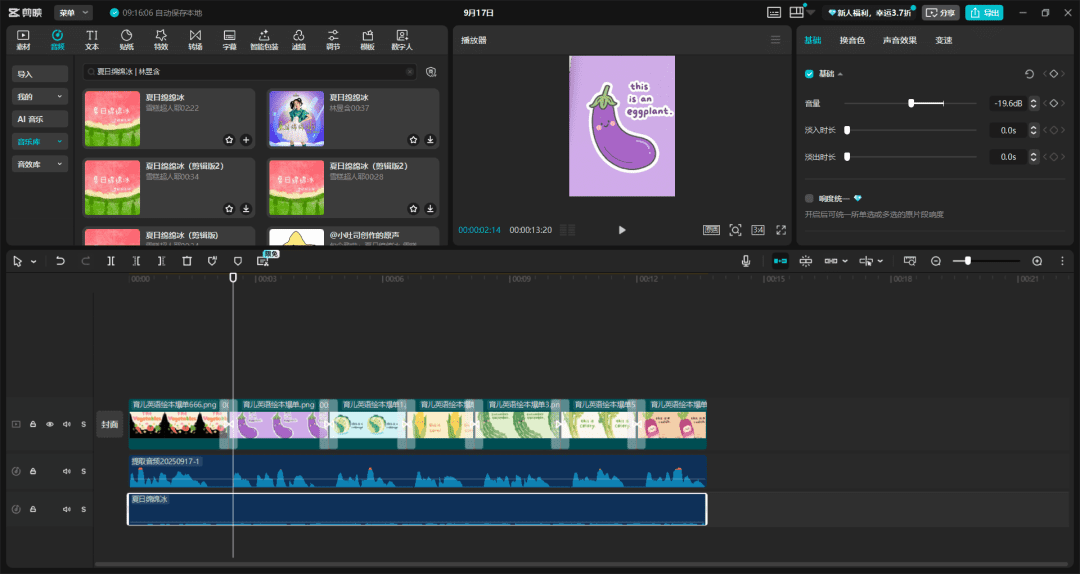Download the 林昱含 00:37 track
This screenshot has height=574, width=1080.
(x=430, y=140)
